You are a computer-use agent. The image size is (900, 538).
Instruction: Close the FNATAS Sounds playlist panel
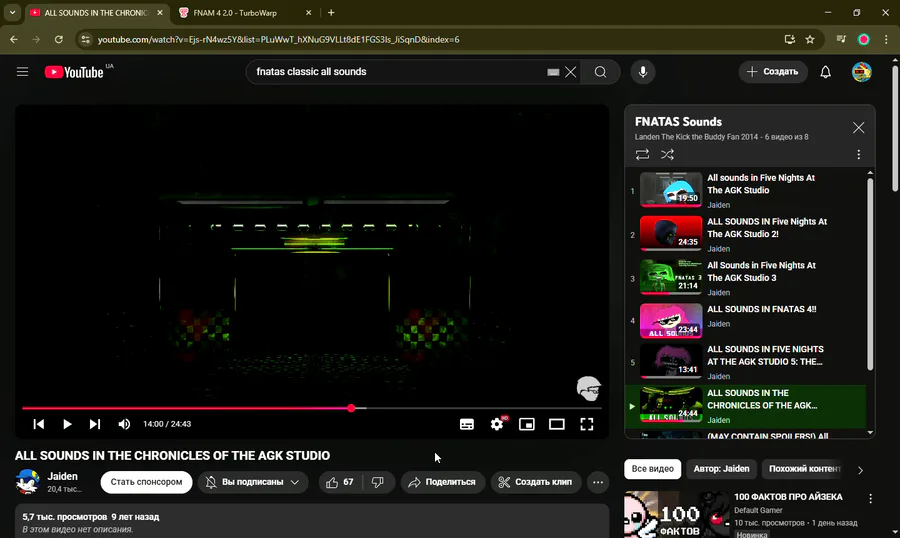pos(859,127)
